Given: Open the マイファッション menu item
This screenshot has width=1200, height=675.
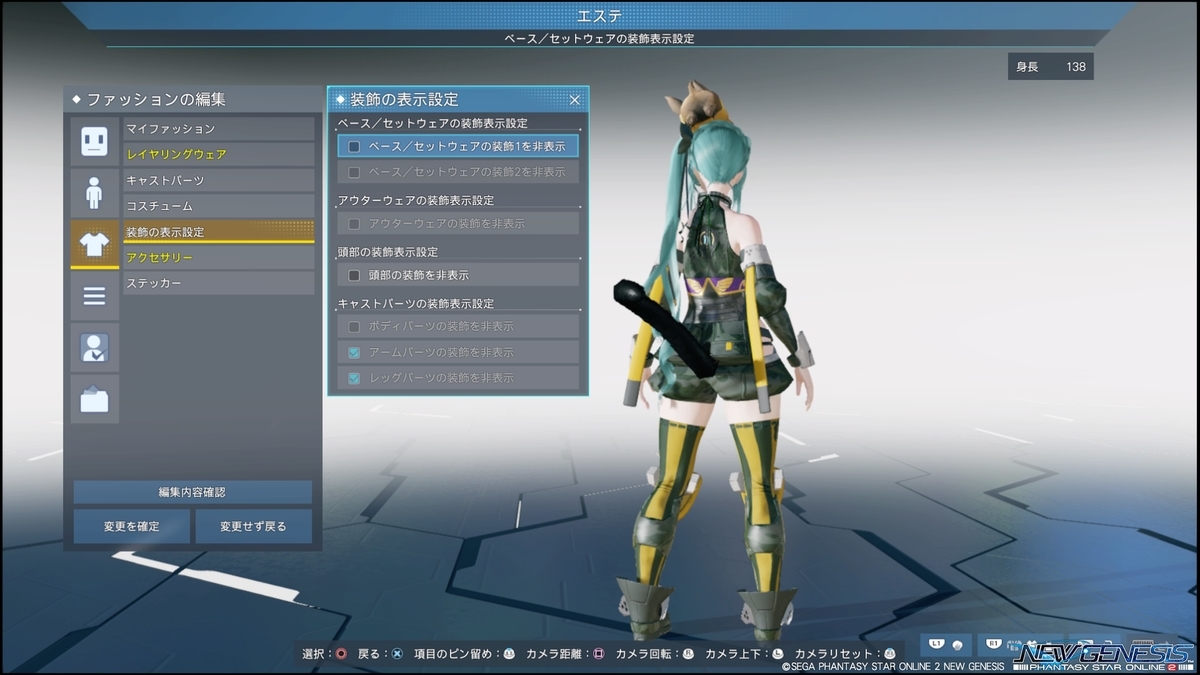Looking at the screenshot, I should click(218, 128).
